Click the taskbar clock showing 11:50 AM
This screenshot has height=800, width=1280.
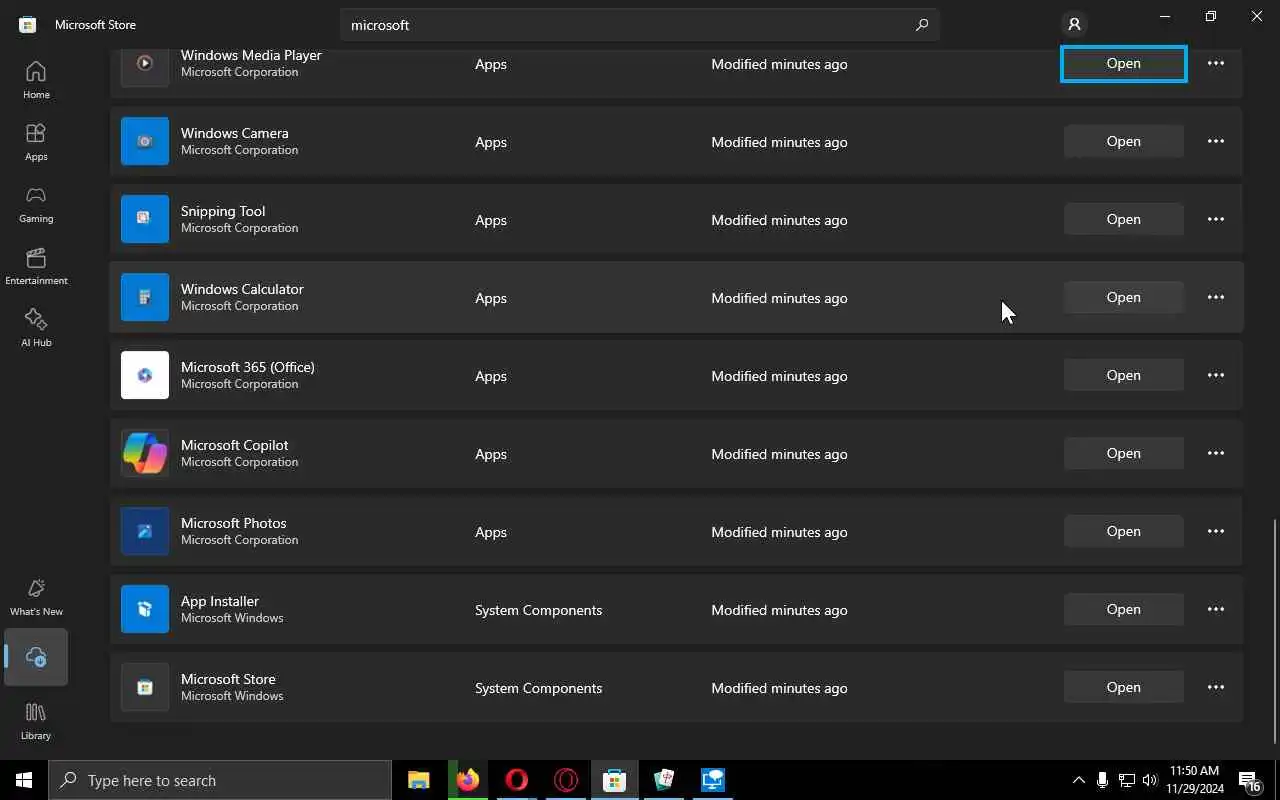click(x=1194, y=780)
